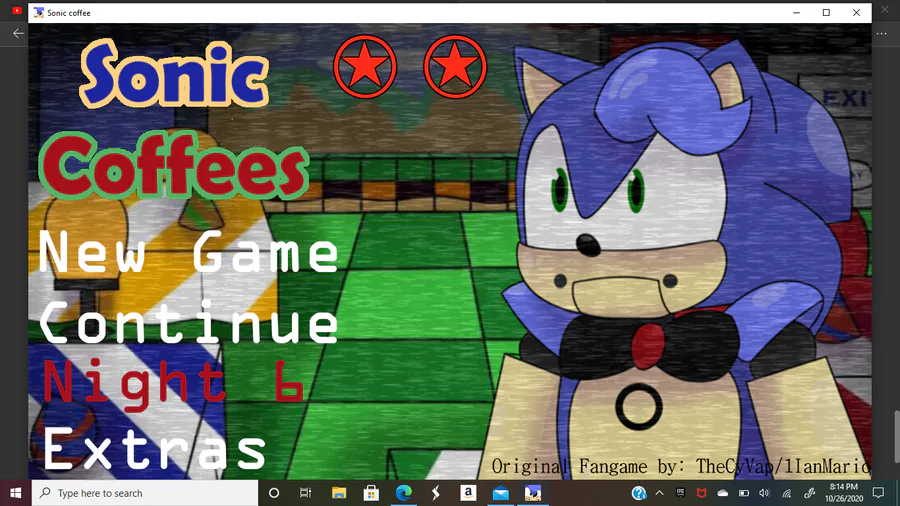Open the volume speaker control
Screen dimensions: 900x506
tap(764, 493)
